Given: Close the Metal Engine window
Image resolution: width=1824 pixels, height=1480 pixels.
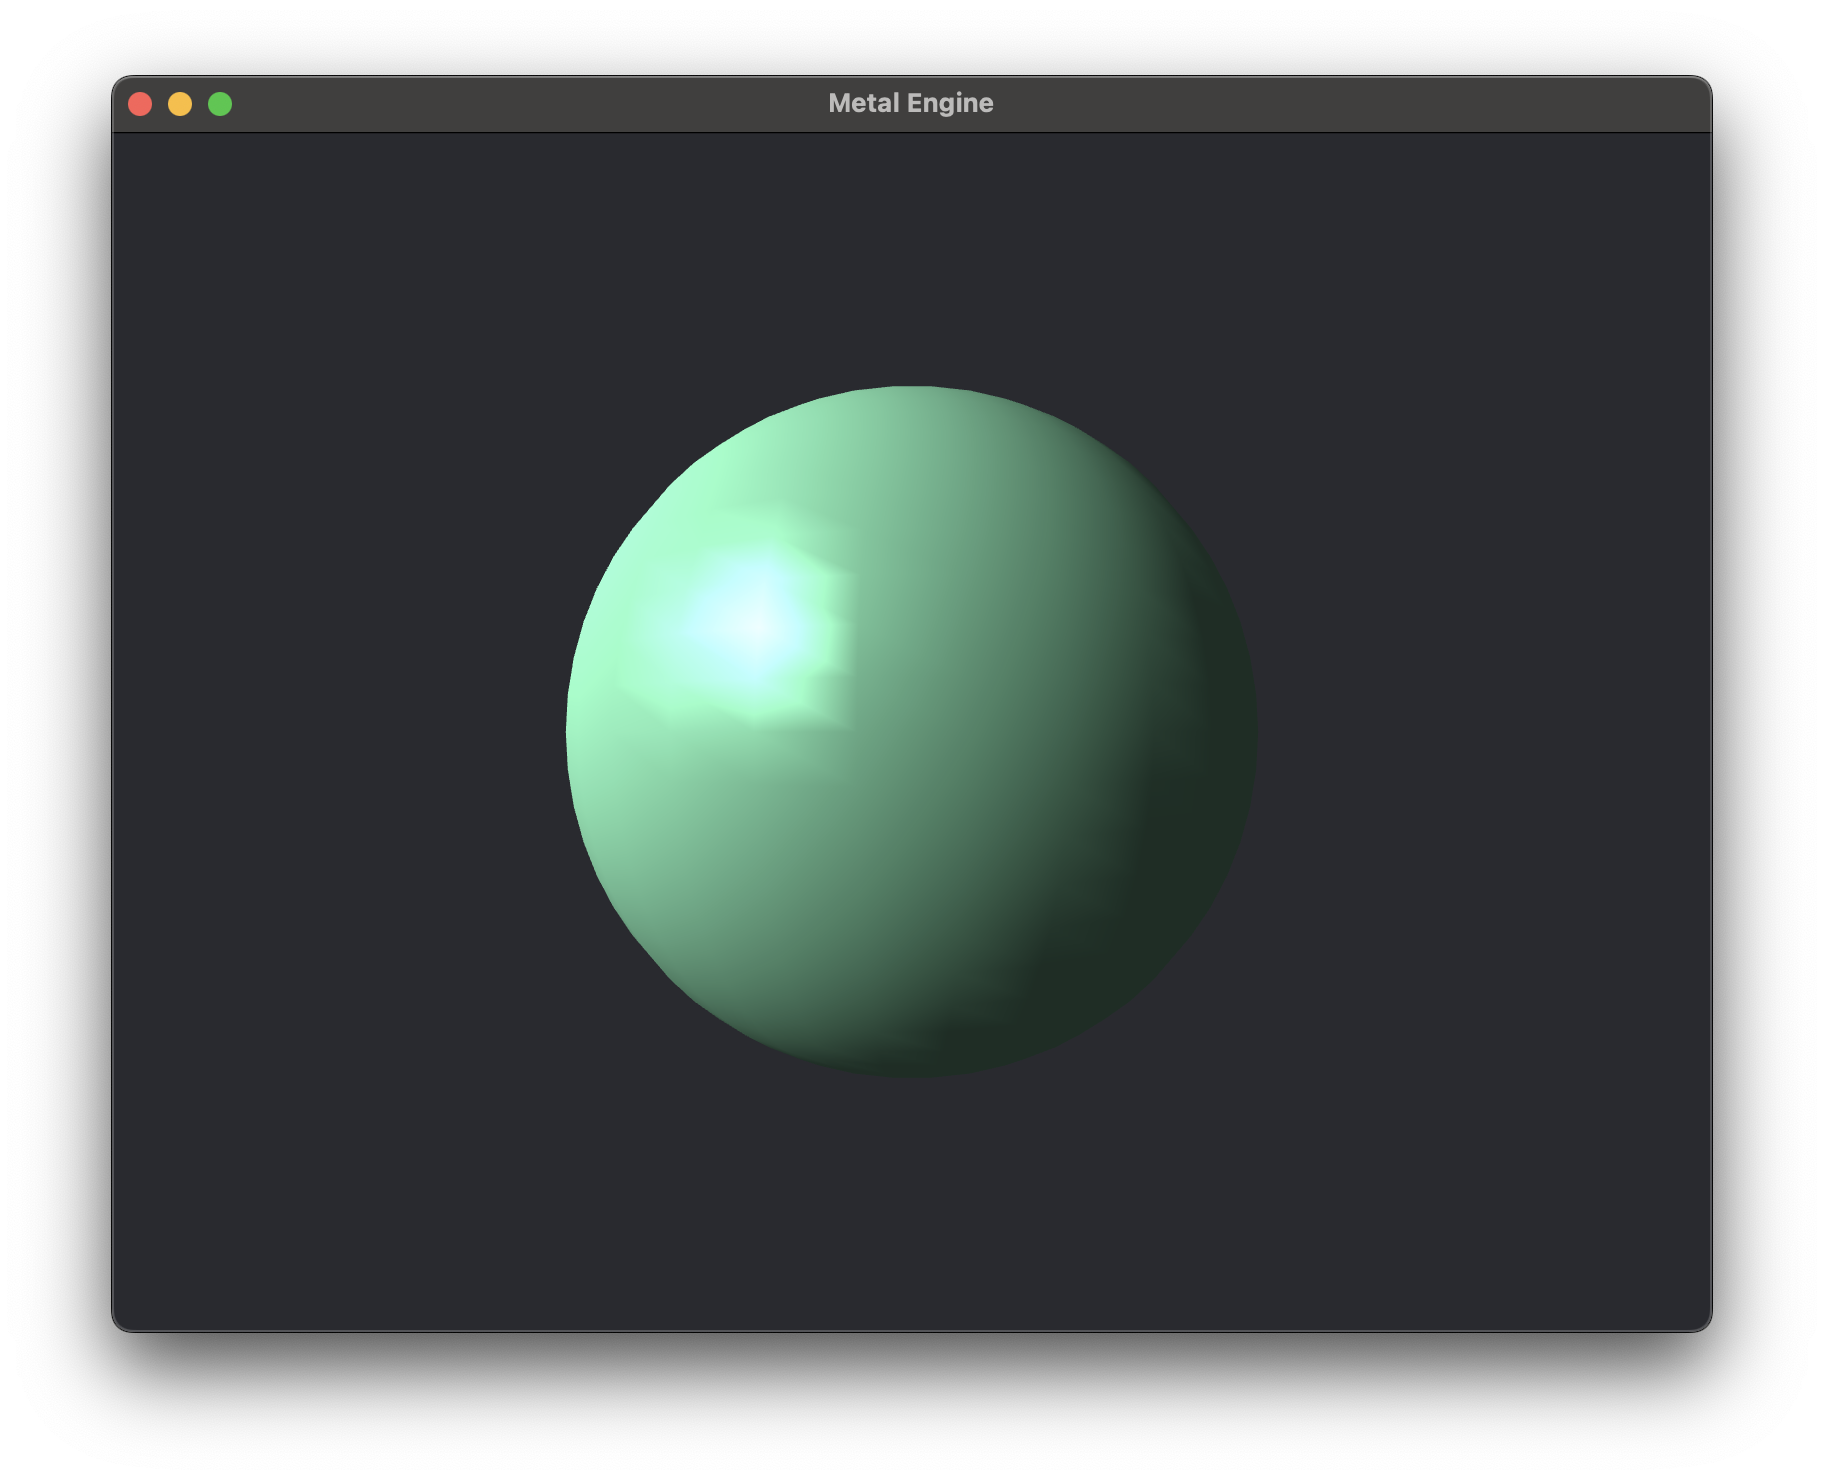Looking at the screenshot, I should [x=140, y=102].
